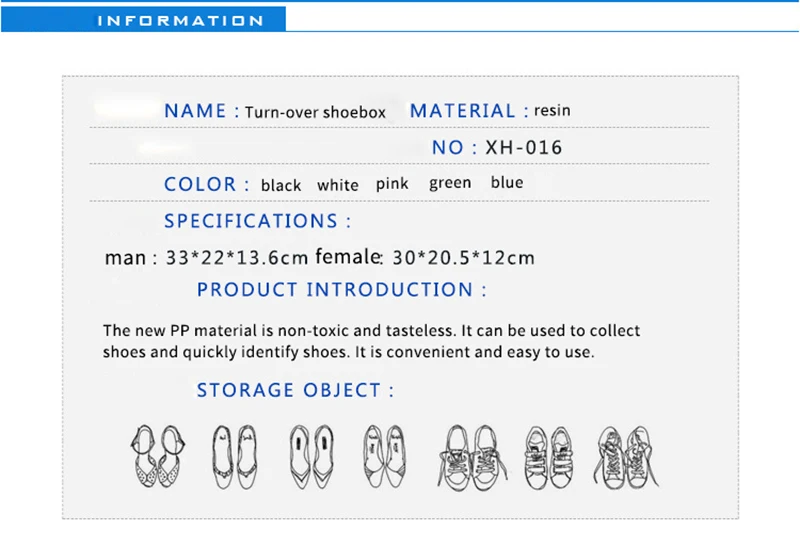Click the green color option text
800x546 pixels.
click(x=450, y=183)
